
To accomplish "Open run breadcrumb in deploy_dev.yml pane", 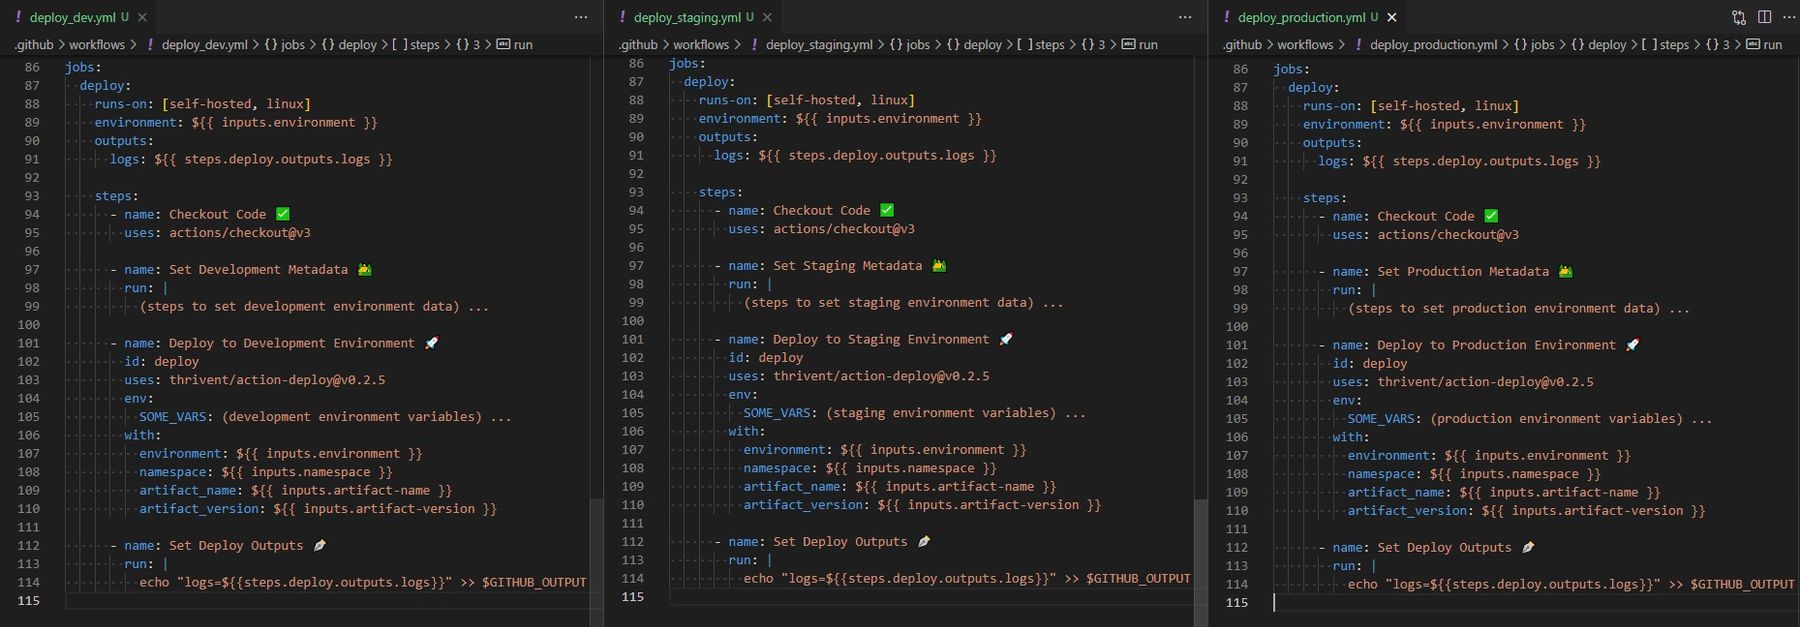I will pos(515,45).
